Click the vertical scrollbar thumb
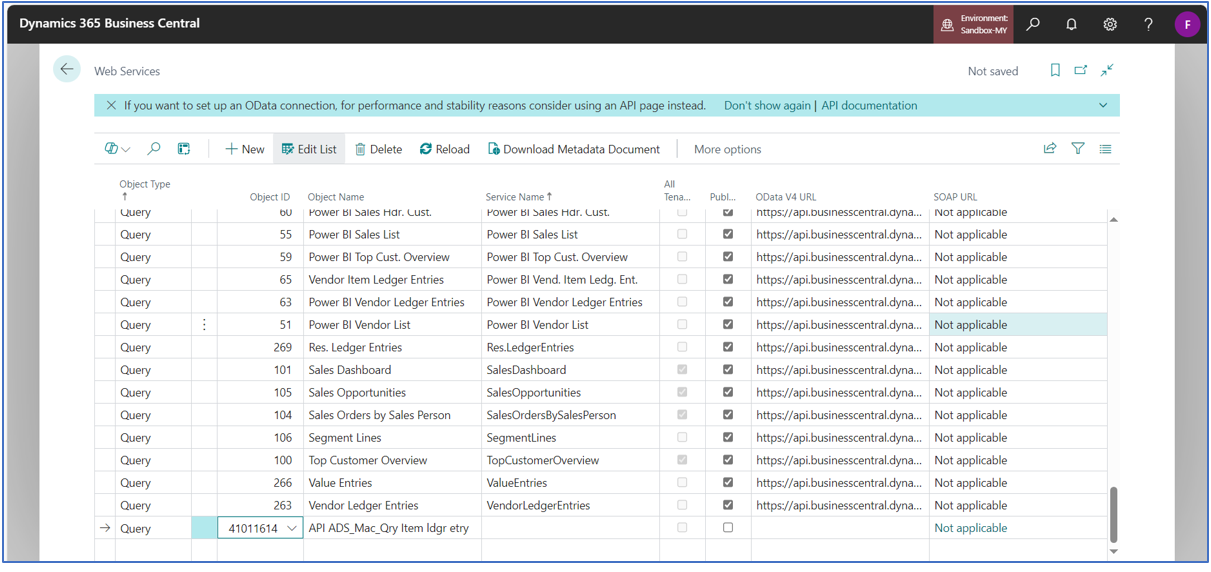The width and height of the screenshot is (1211, 572). [x=1113, y=514]
